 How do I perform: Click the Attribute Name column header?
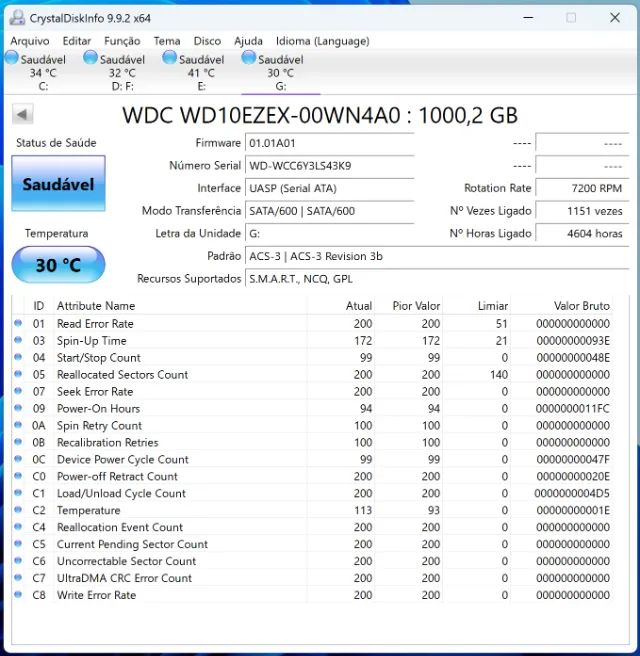[180, 306]
